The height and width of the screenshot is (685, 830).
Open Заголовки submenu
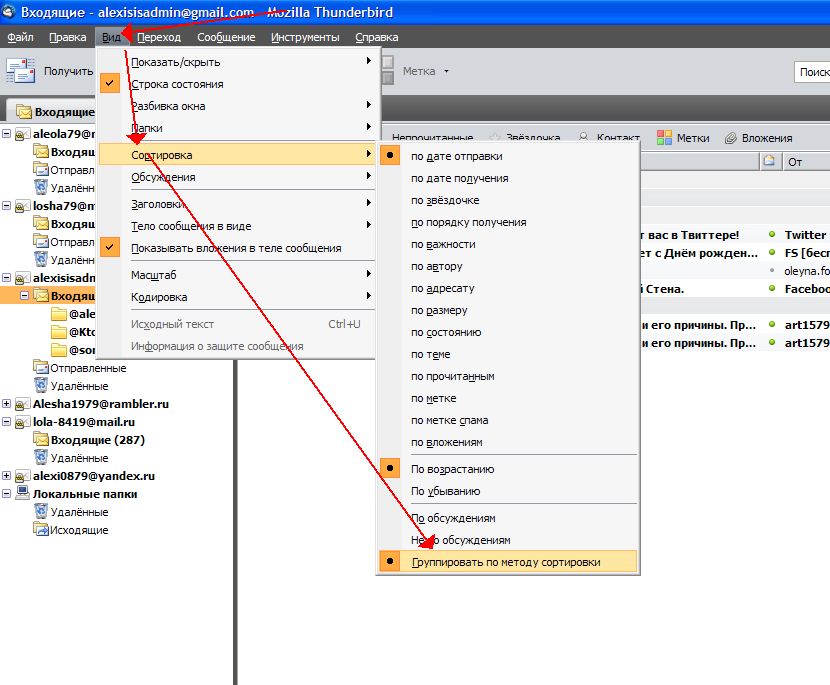tap(237, 204)
